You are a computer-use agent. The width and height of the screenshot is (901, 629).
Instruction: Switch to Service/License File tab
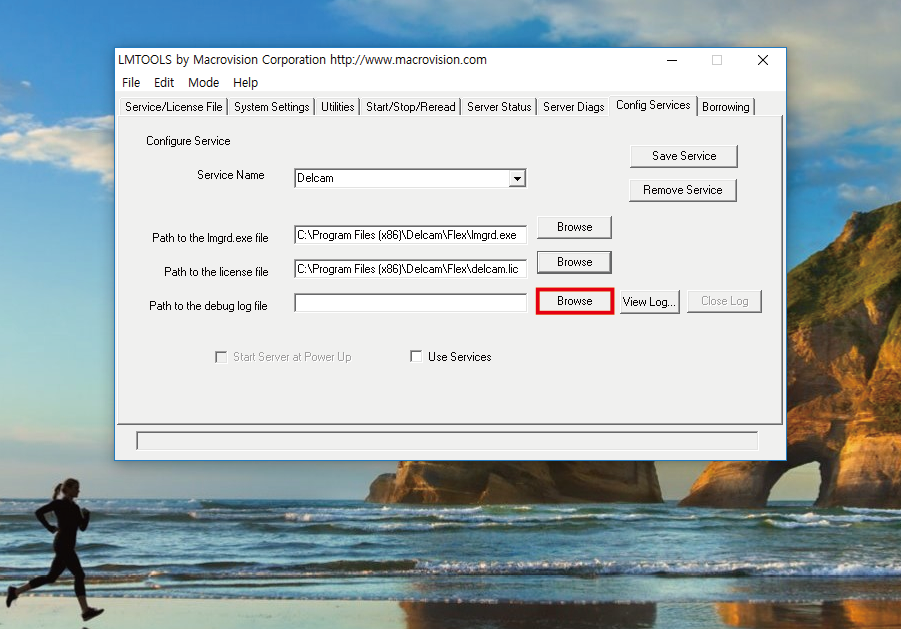point(174,107)
